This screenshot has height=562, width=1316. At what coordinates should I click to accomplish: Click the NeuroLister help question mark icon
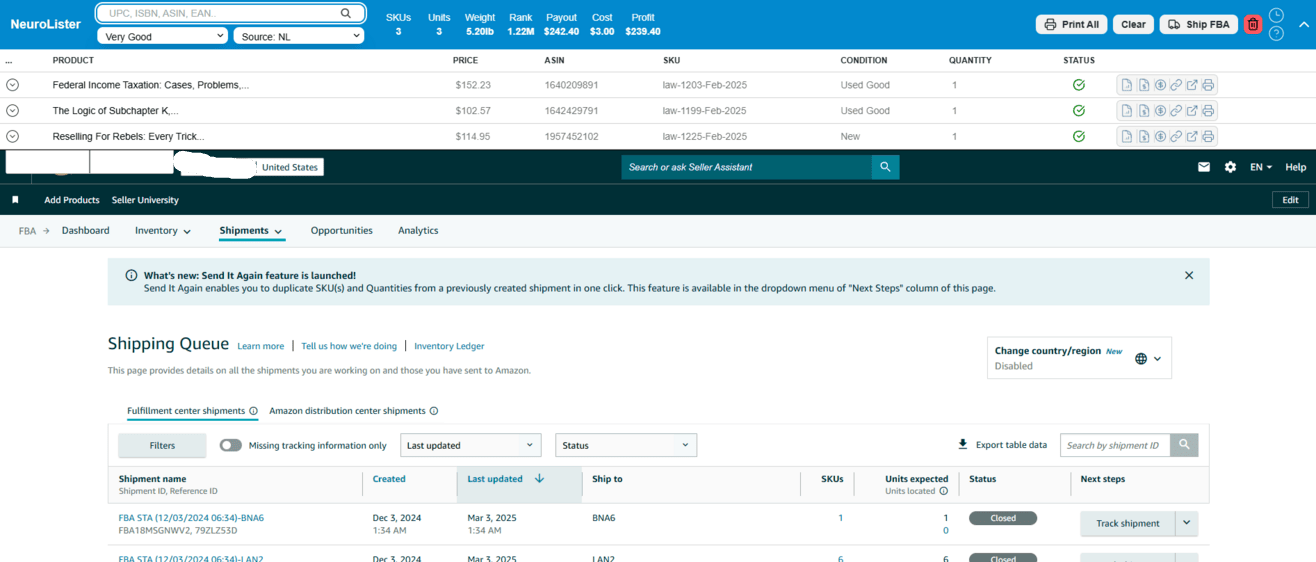(x=1276, y=34)
